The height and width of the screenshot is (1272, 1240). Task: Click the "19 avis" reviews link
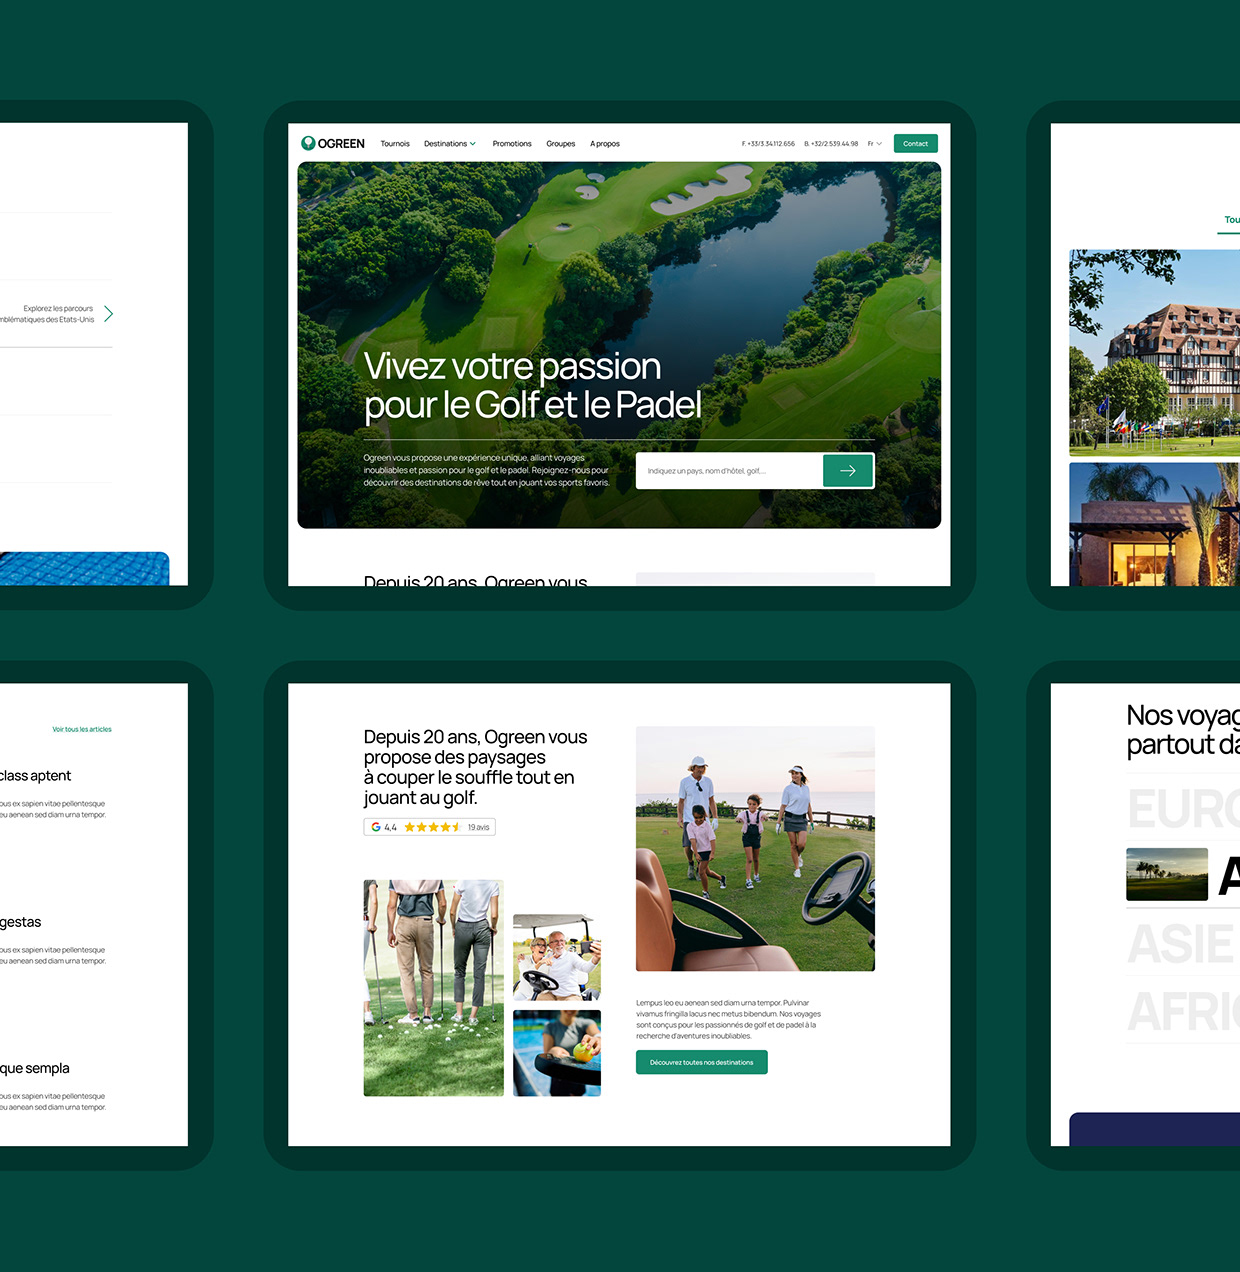click(477, 827)
